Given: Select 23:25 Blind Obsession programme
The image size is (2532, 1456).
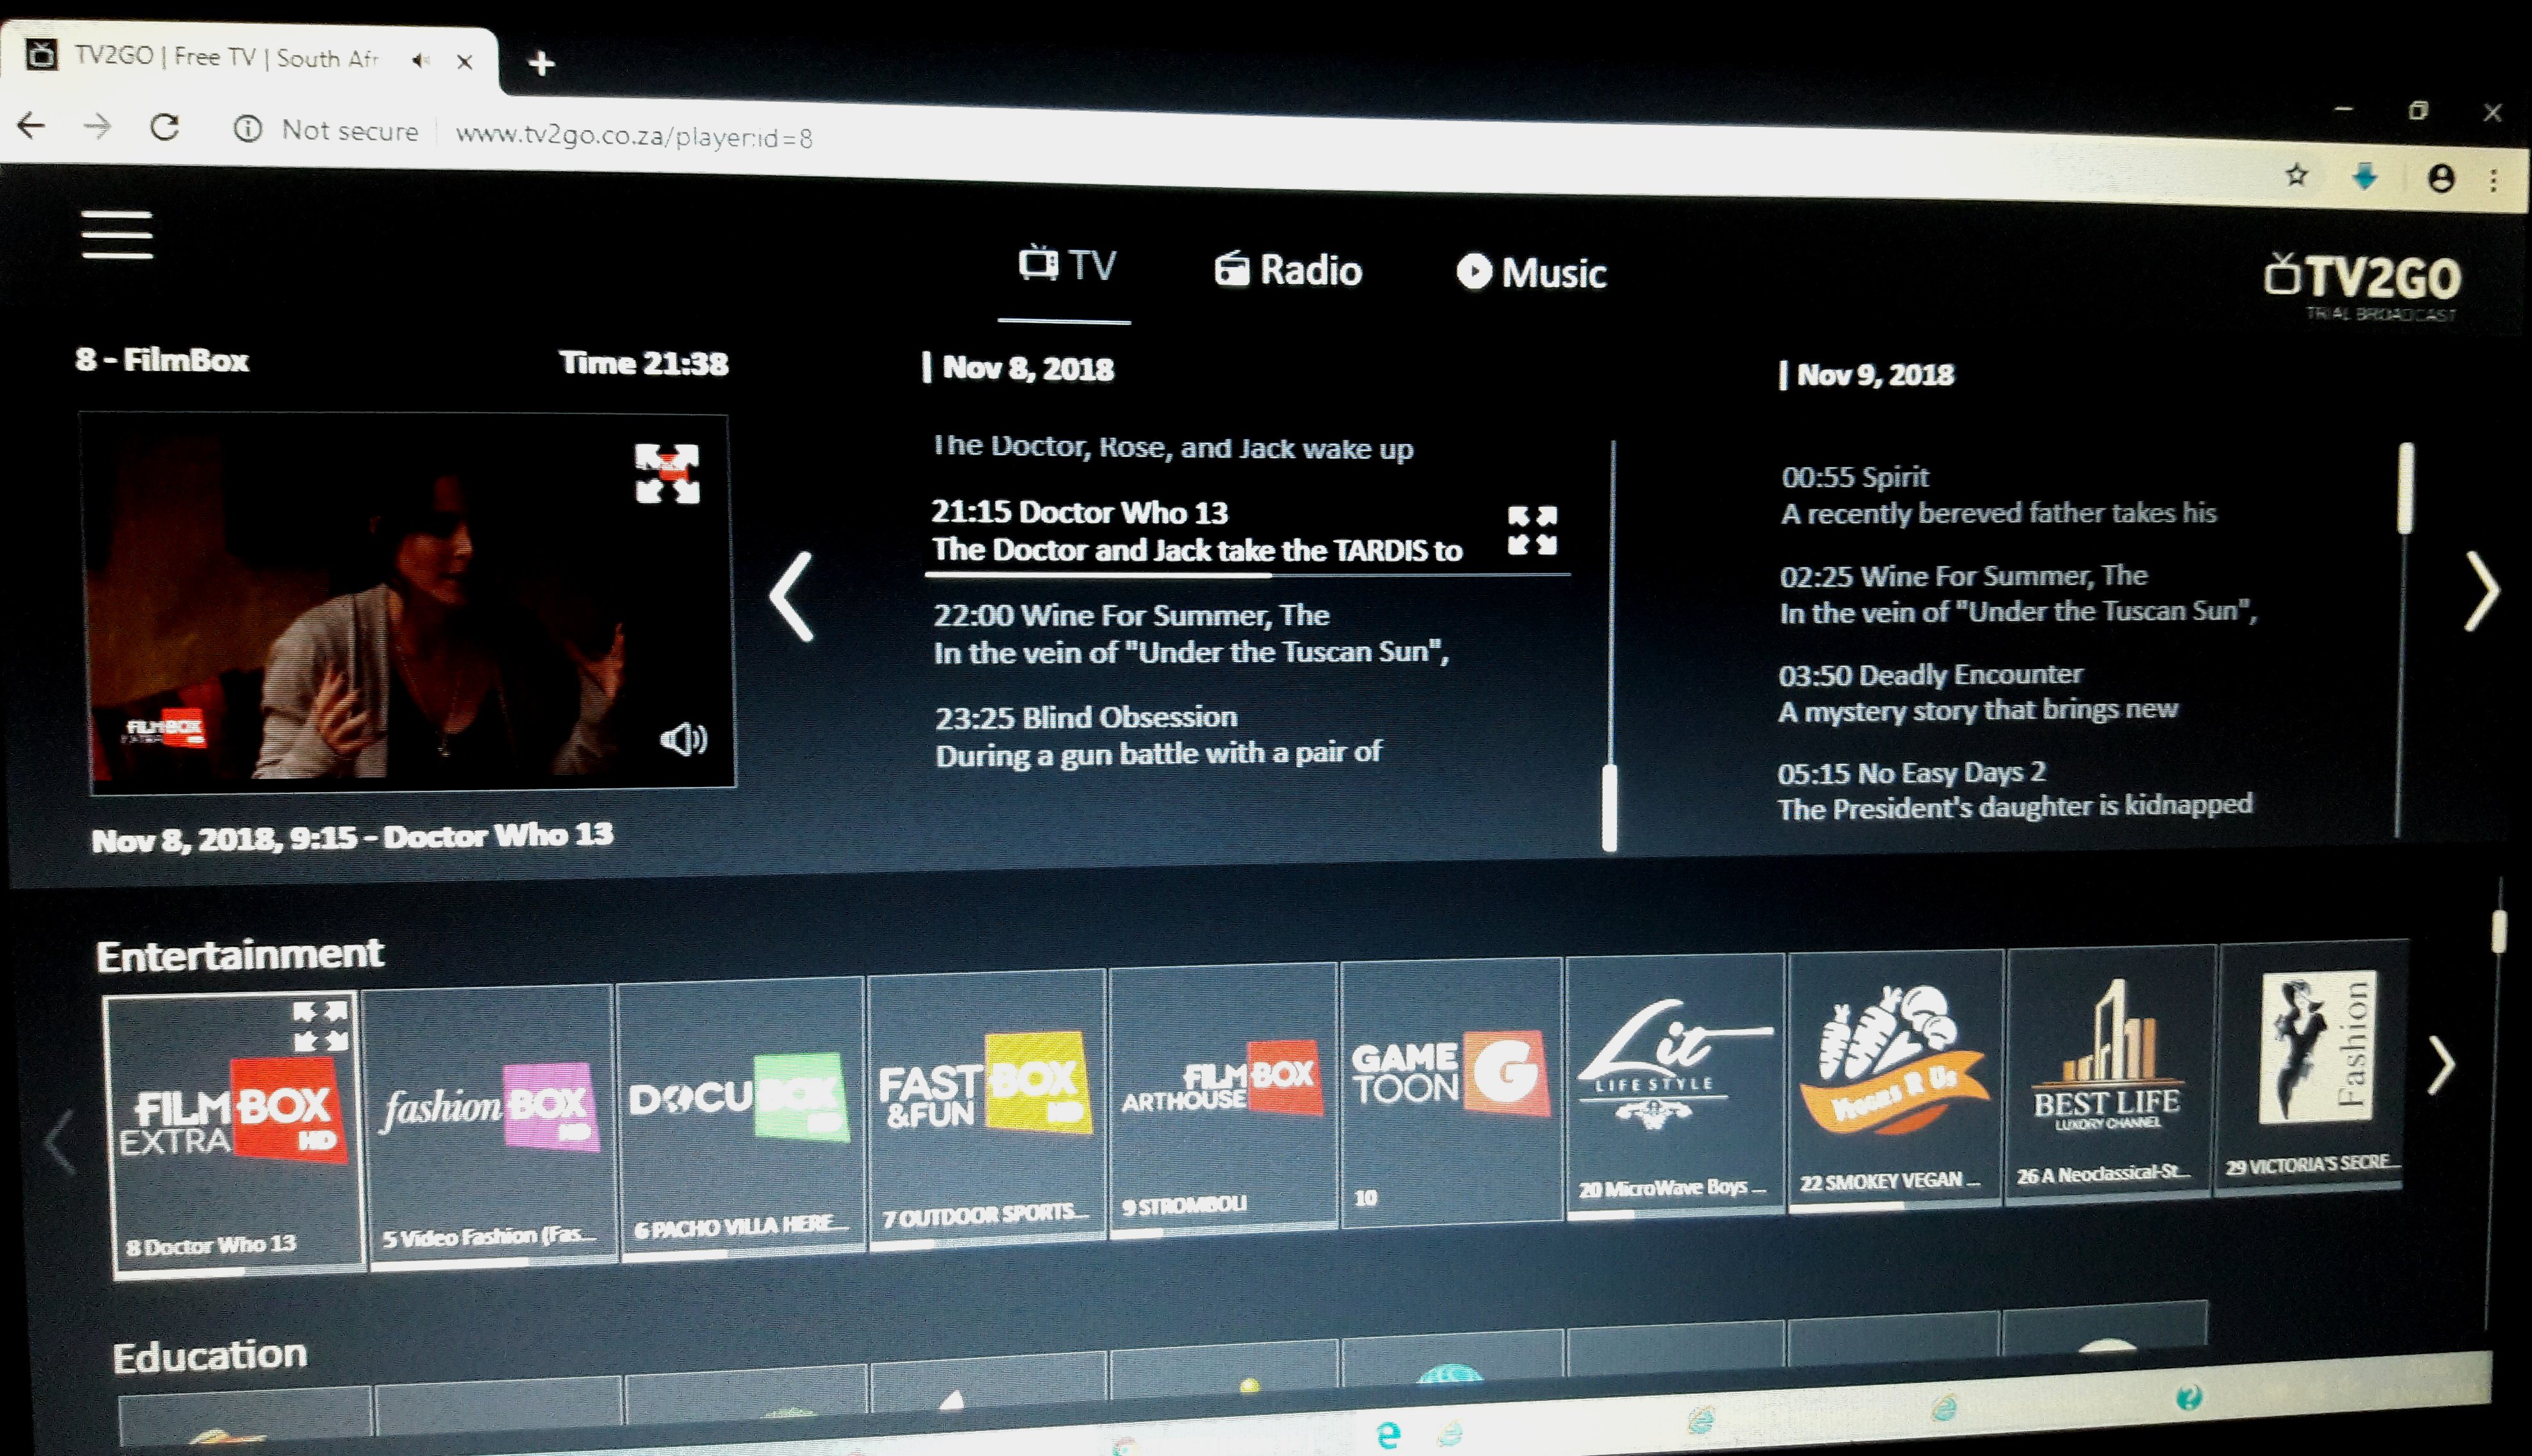Looking at the screenshot, I should (x=1158, y=735).
